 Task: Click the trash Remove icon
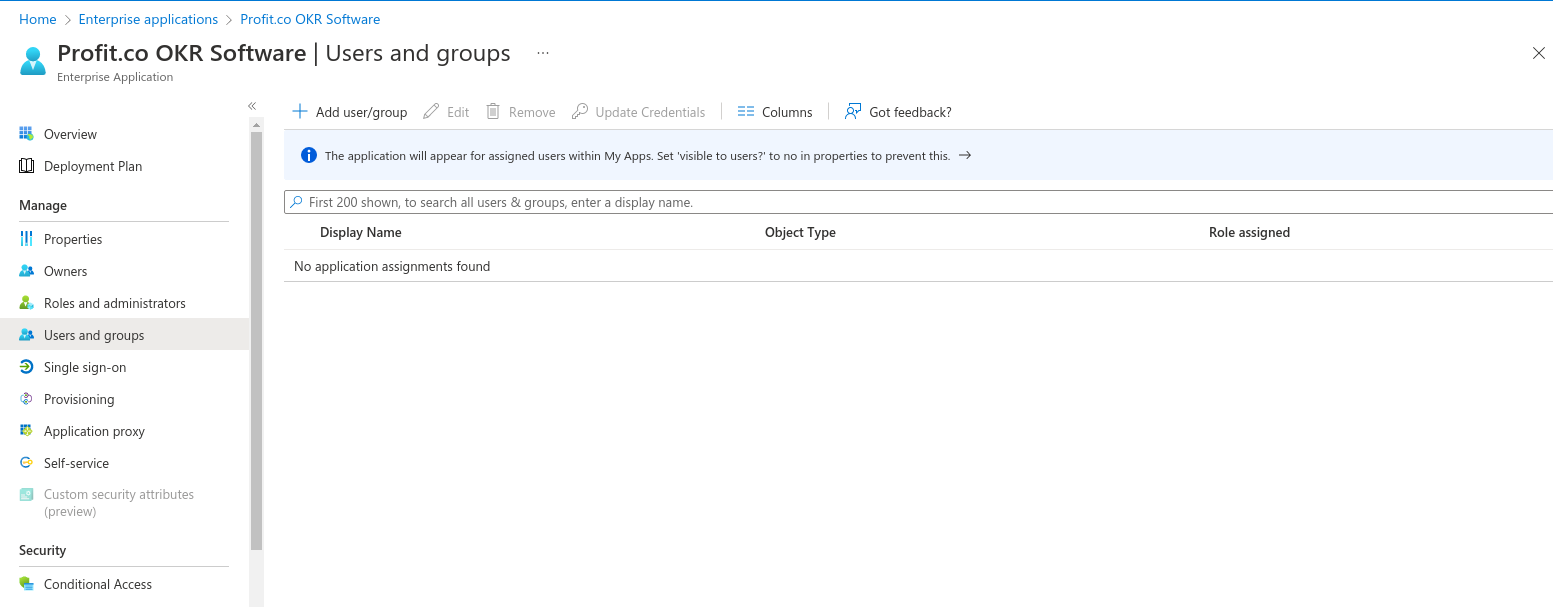[493, 111]
